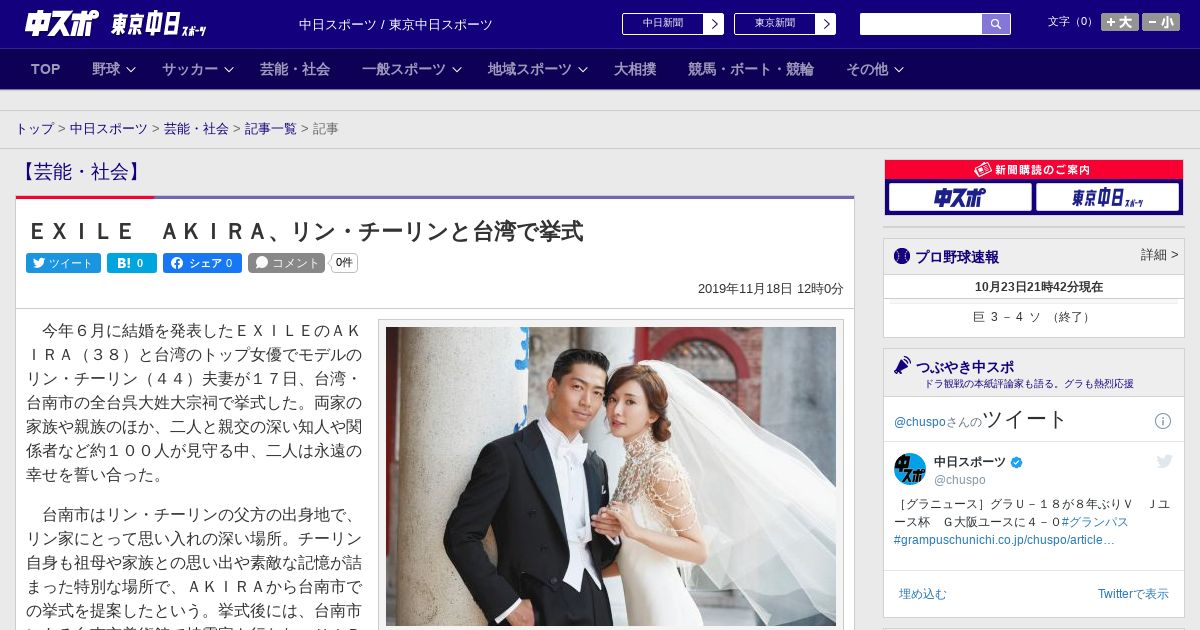Open the 大相撲 section
The image size is (1200, 630).
(635, 69)
